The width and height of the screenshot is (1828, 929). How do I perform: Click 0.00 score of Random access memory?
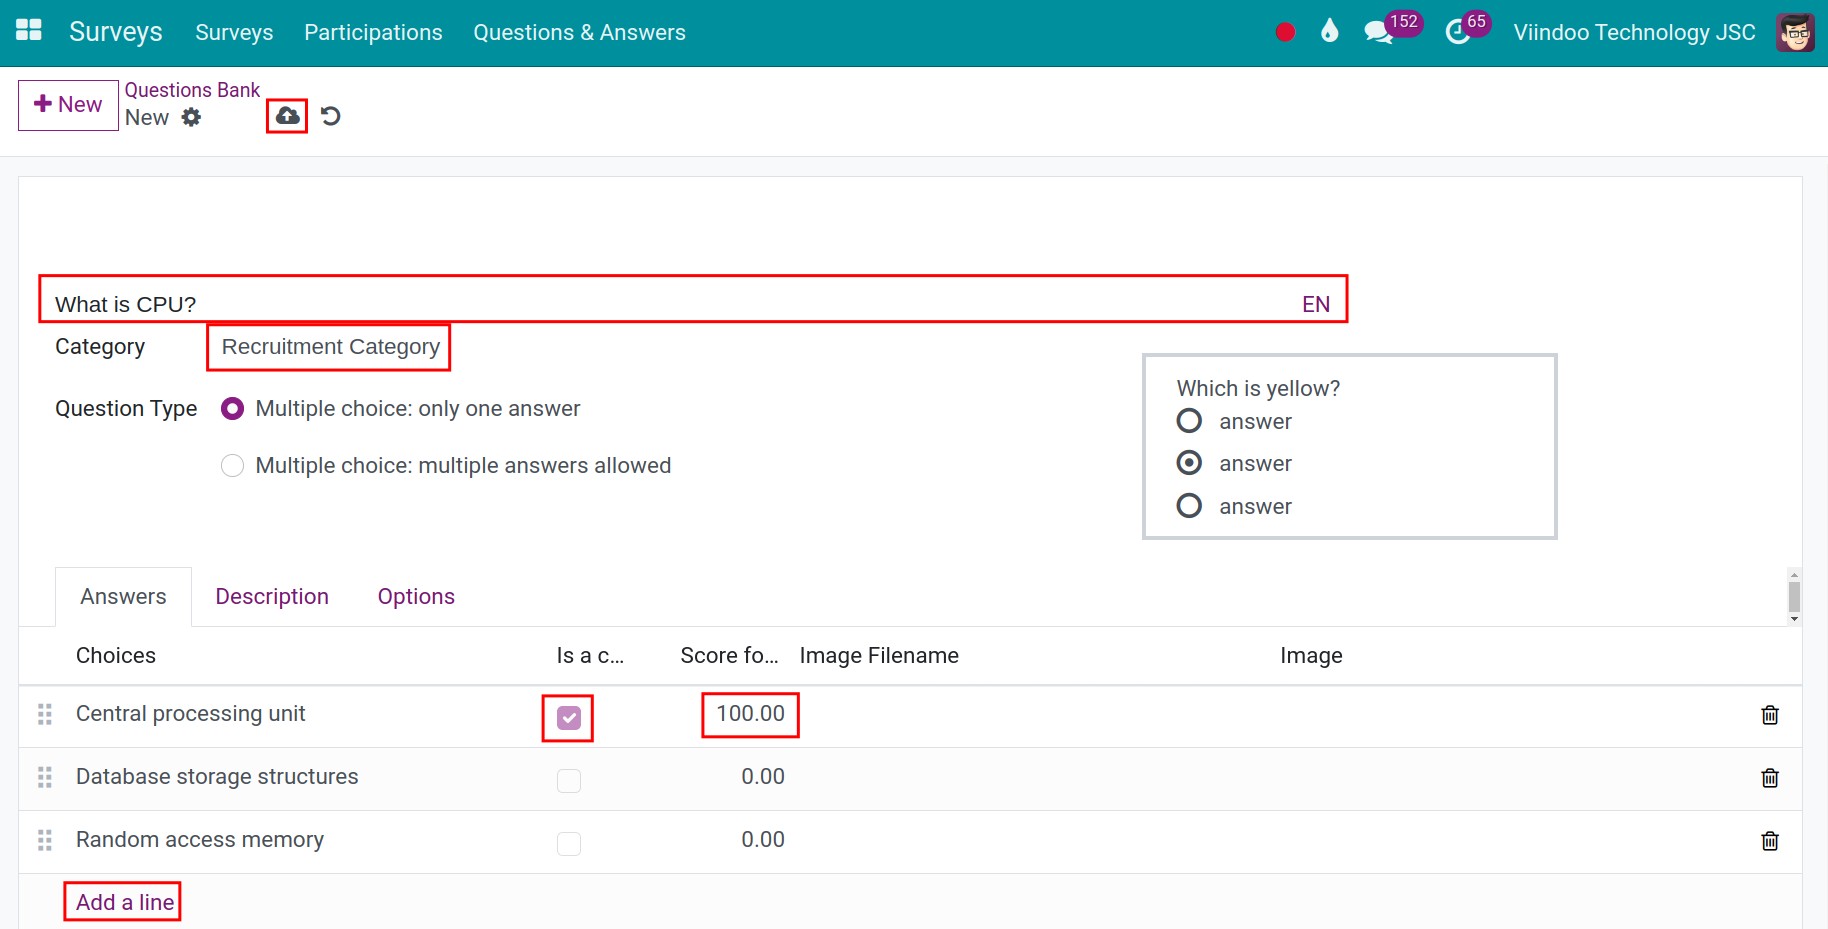tap(763, 840)
